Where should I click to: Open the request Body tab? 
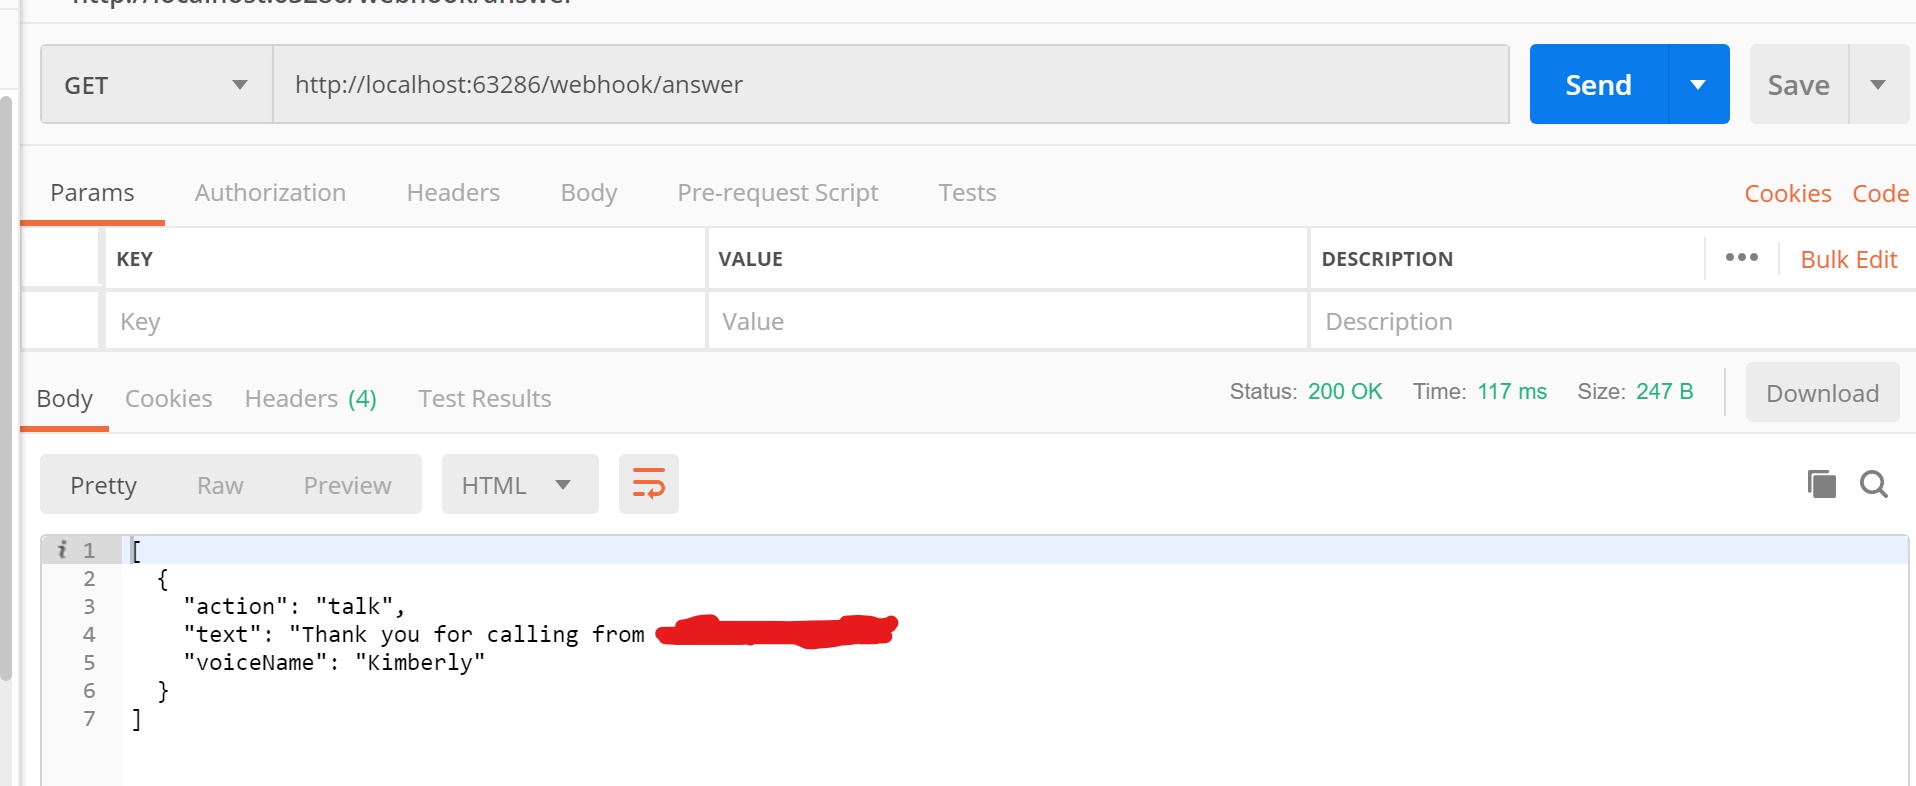[589, 193]
